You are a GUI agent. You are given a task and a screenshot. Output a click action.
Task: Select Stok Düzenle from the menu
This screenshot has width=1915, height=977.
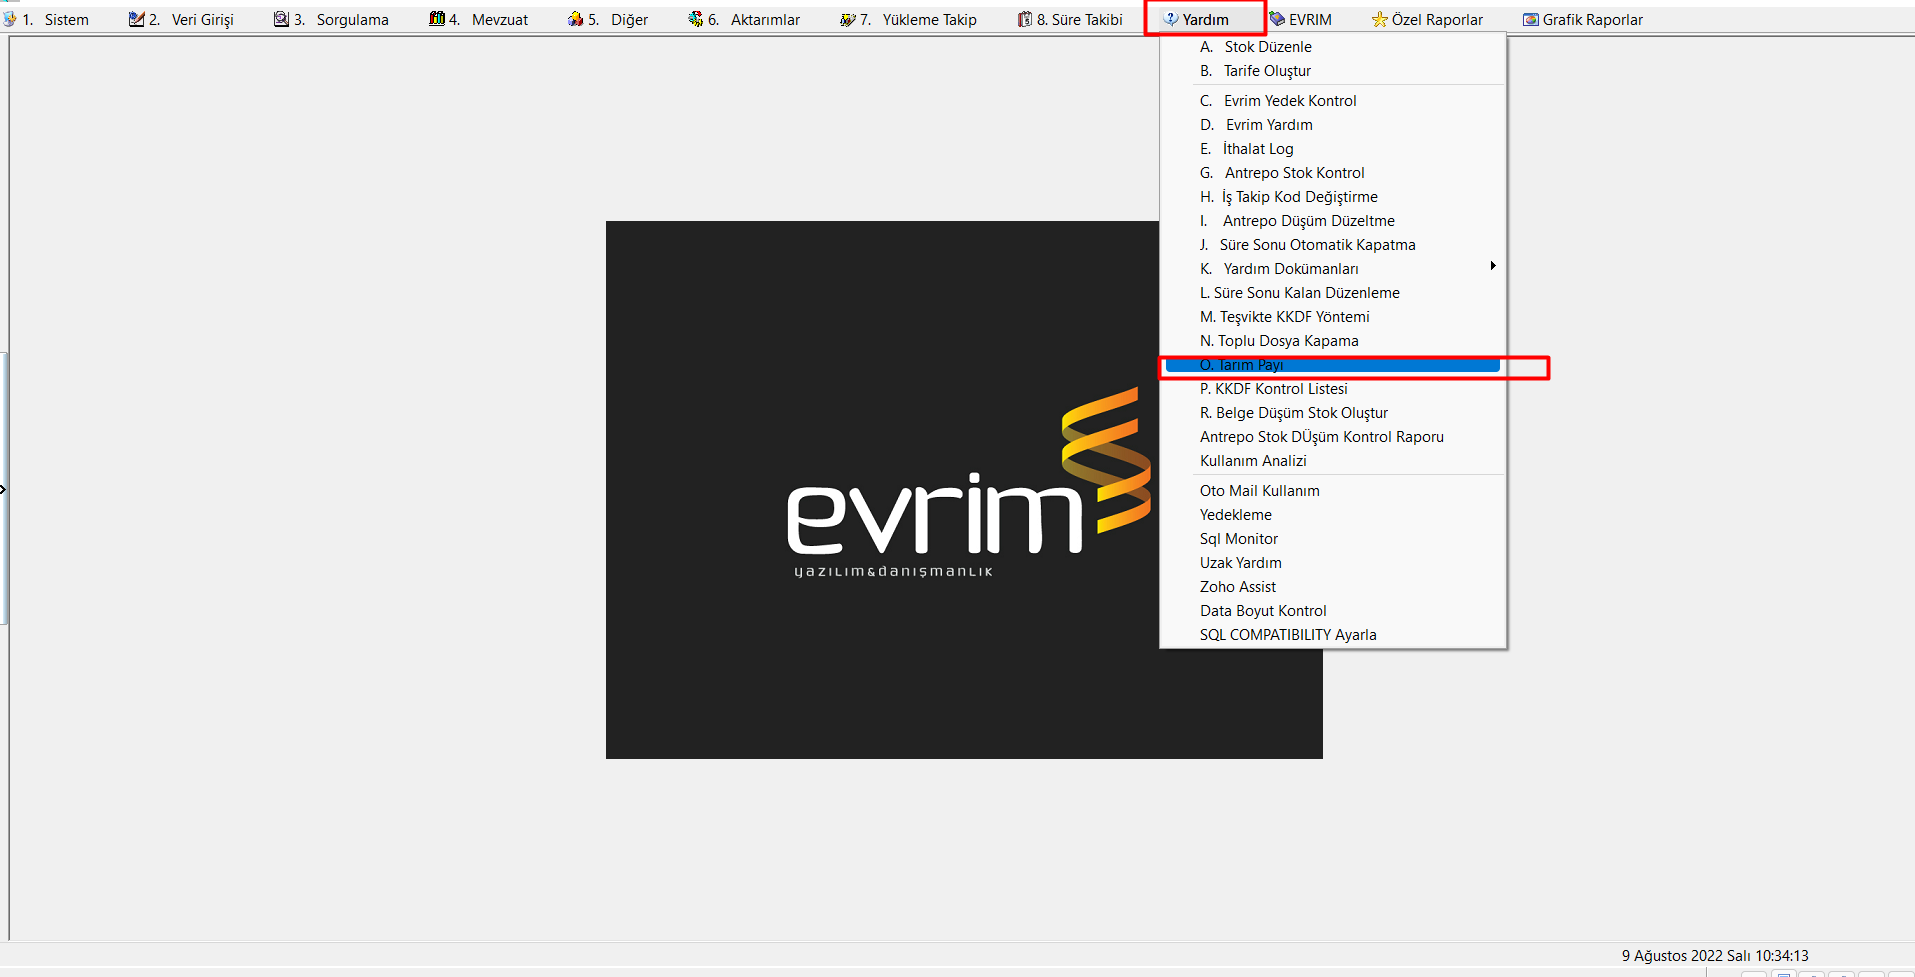(1332, 47)
